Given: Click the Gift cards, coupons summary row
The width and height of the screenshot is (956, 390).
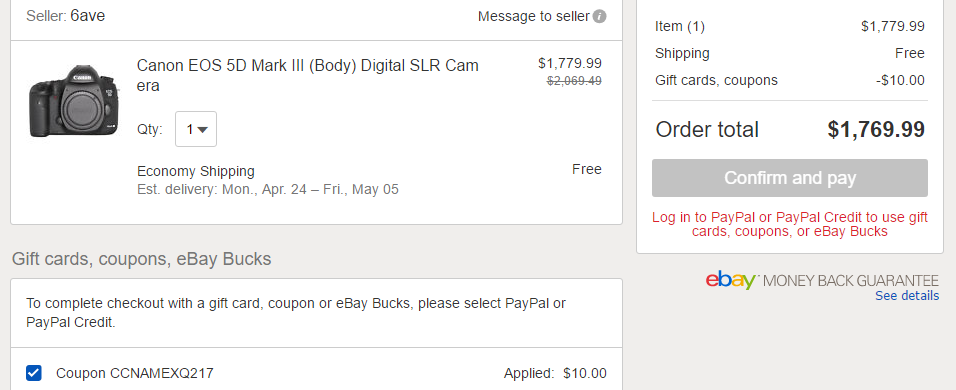Looking at the screenshot, I should pos(790,80).
